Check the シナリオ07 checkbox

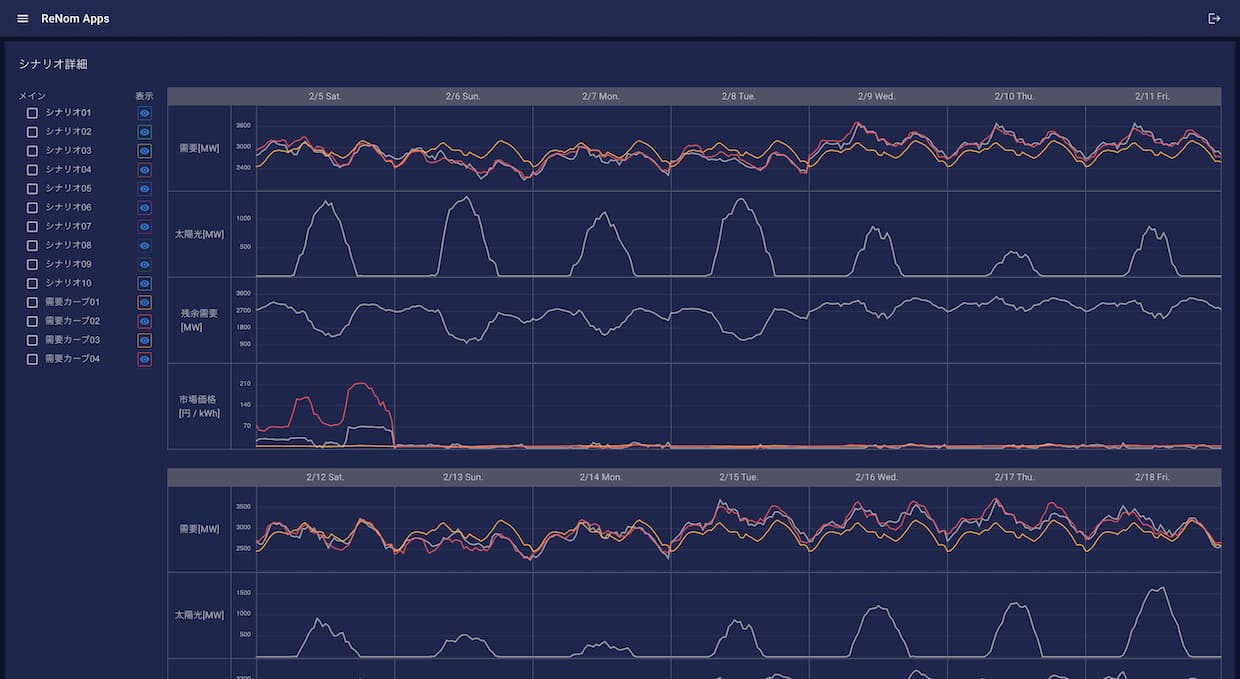click(32, 227)
